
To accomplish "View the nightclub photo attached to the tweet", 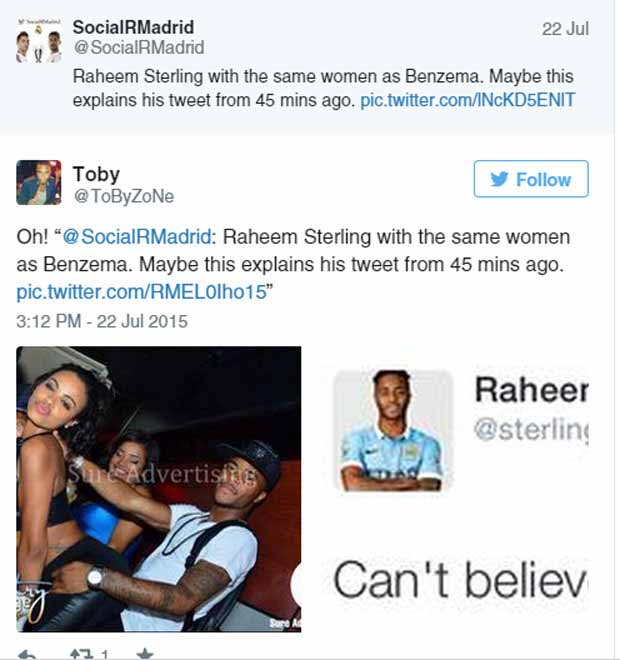I will [x=159, y=489].
